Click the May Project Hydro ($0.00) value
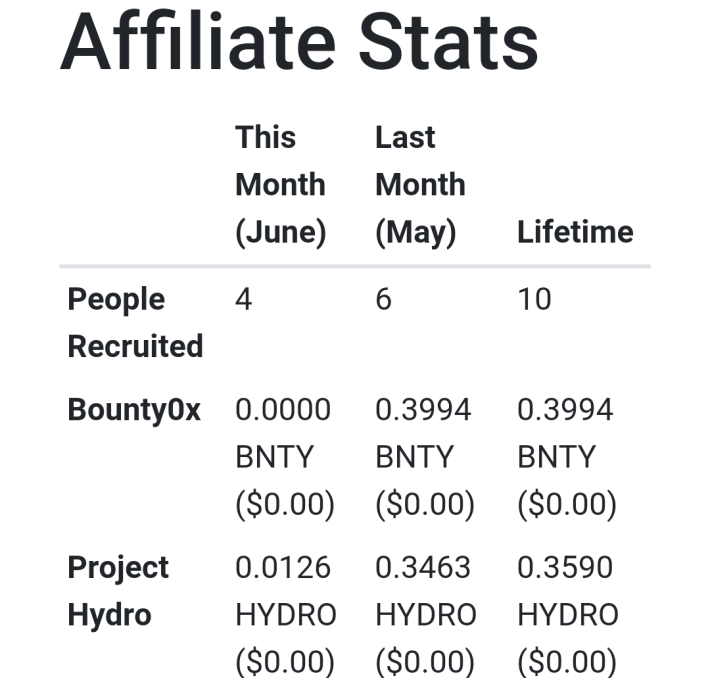Viewport: 710px width, 678px height. point(425,661)
